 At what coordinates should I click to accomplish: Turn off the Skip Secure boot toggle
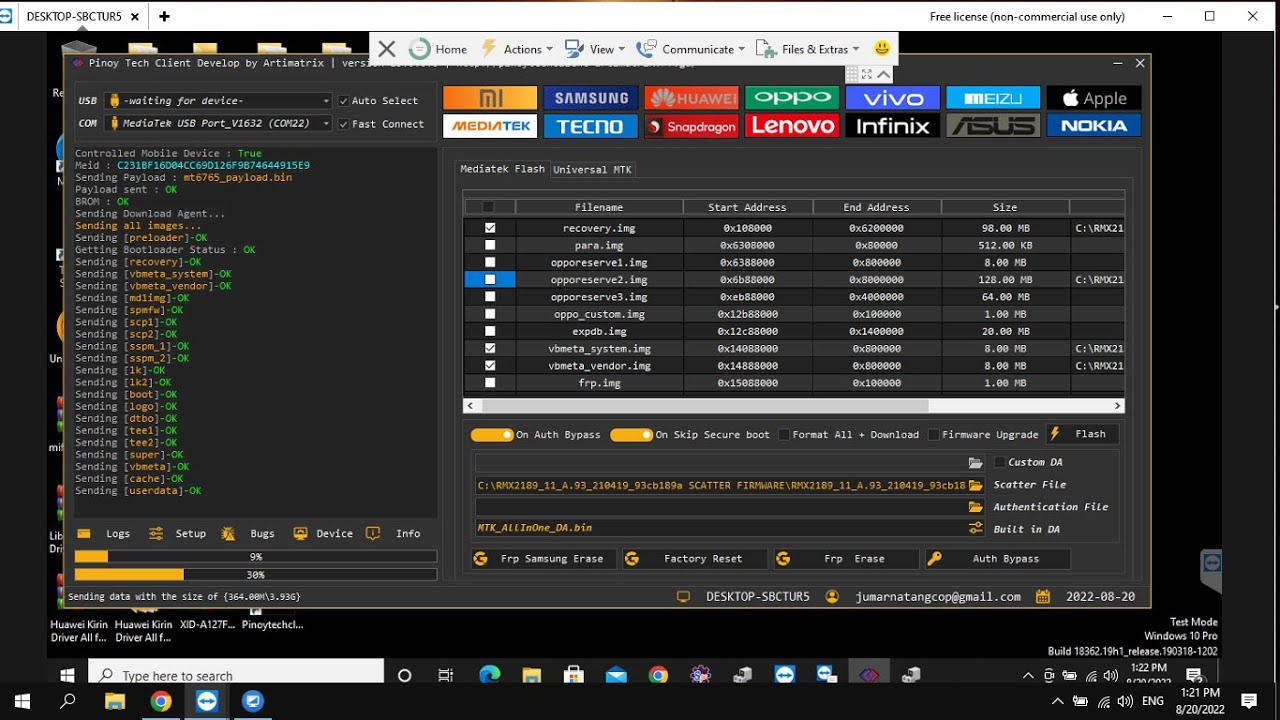point(631,435)
